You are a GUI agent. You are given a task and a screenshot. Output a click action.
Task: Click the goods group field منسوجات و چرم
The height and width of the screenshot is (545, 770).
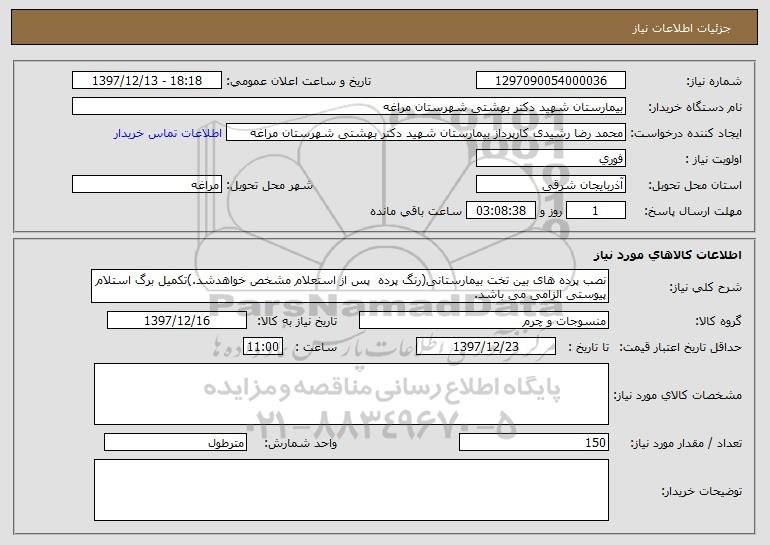pyautogui.click(x=484, y=320)
